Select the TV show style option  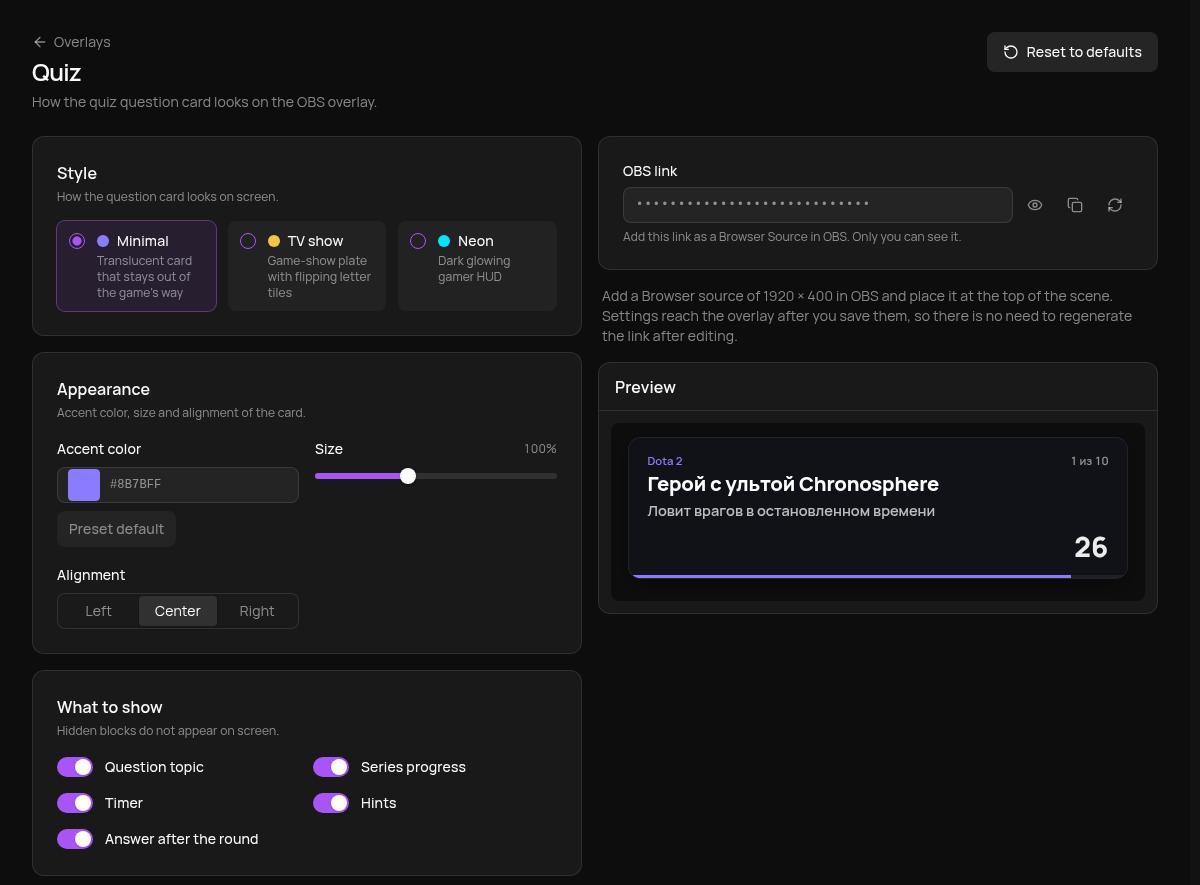point(307,266)
